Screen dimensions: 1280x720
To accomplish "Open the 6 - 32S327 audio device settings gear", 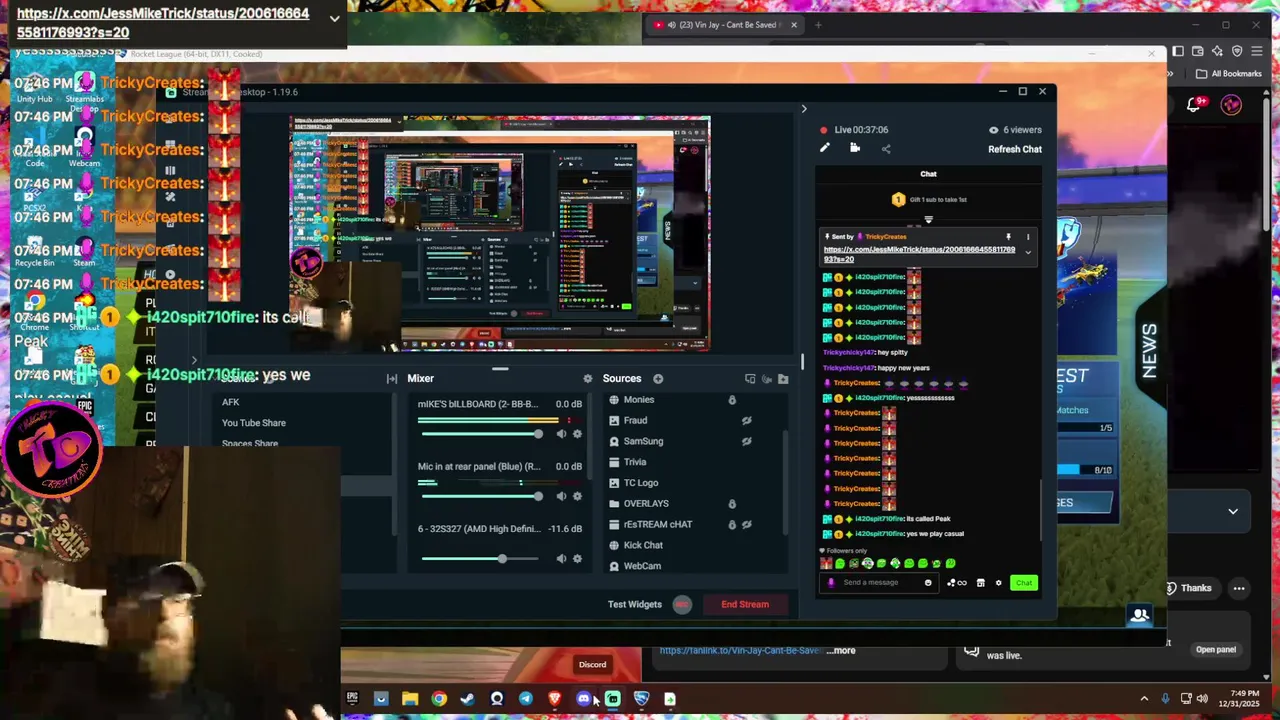I will click(577, 559).
